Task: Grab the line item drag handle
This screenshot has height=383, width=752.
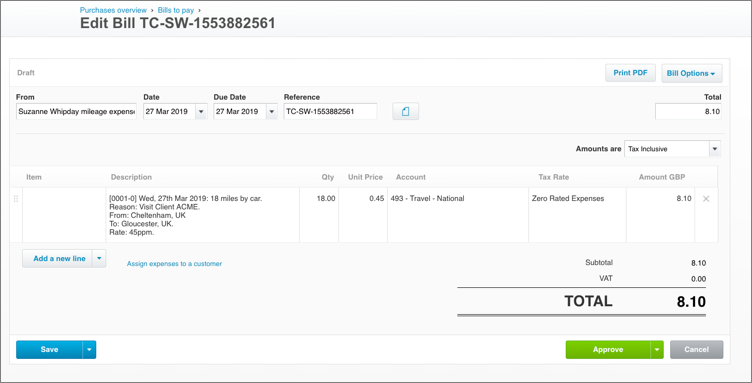Action: [x=16, y=199]
